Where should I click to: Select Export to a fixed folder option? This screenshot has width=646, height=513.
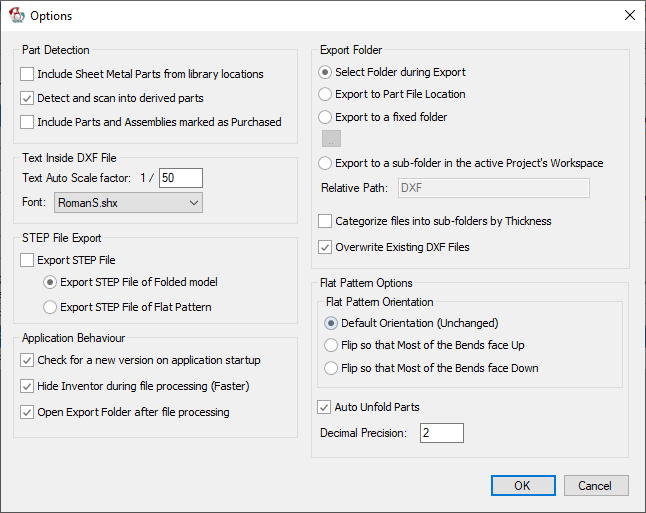[325, 117]
